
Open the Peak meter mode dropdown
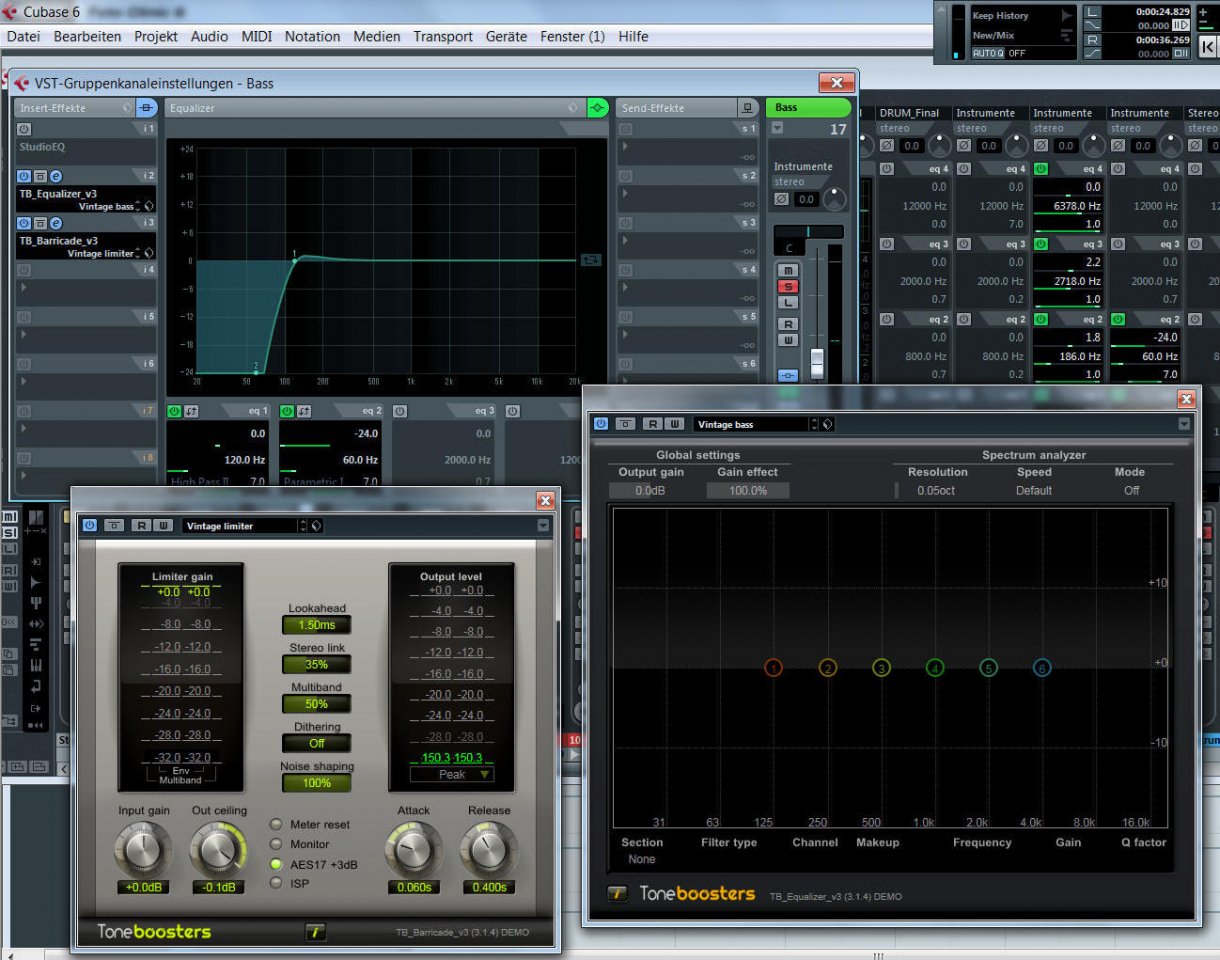(452, 774)
